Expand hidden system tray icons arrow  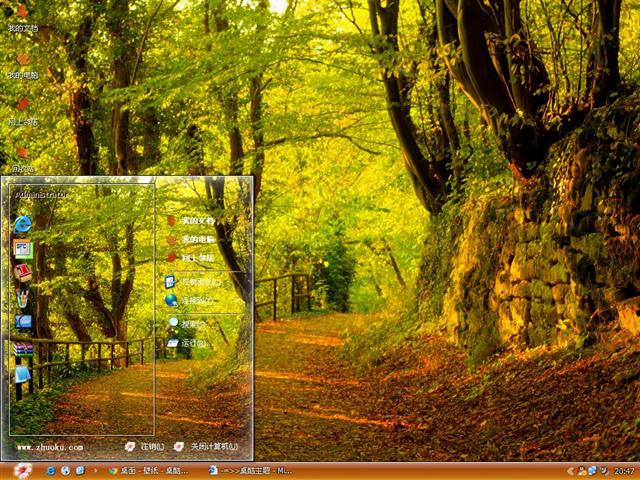[571, 471]
